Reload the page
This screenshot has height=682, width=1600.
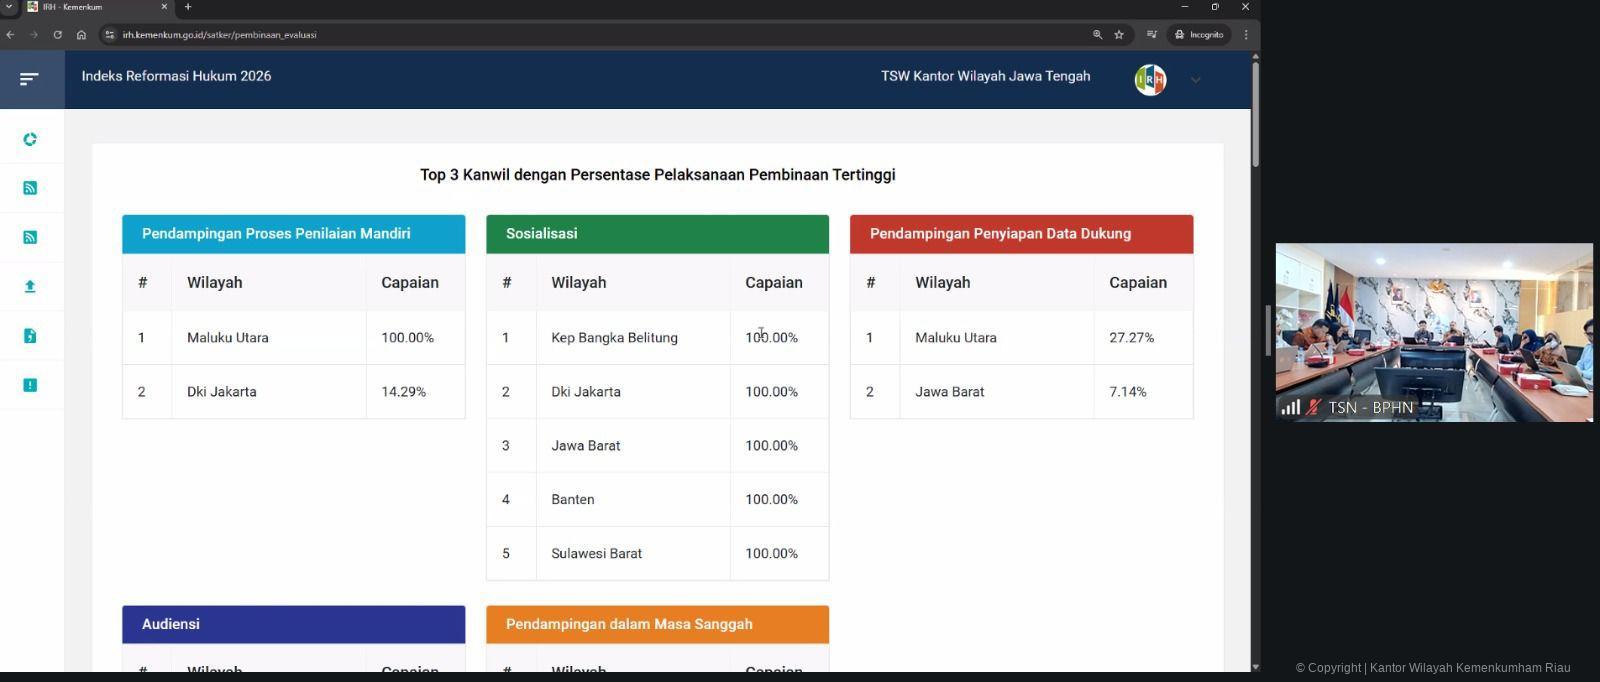tap(58, 35)
